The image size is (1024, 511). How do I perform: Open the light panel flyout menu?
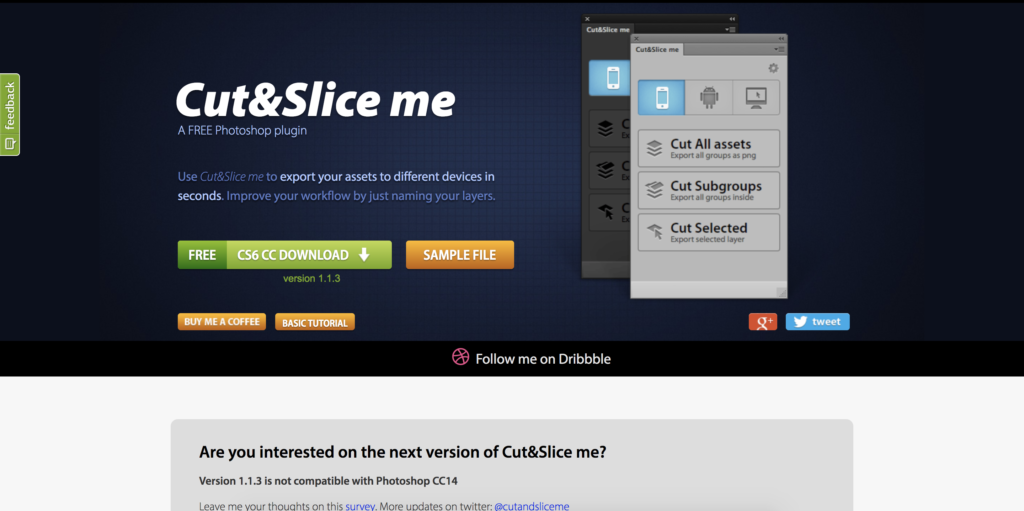click(x=778, y=49)
